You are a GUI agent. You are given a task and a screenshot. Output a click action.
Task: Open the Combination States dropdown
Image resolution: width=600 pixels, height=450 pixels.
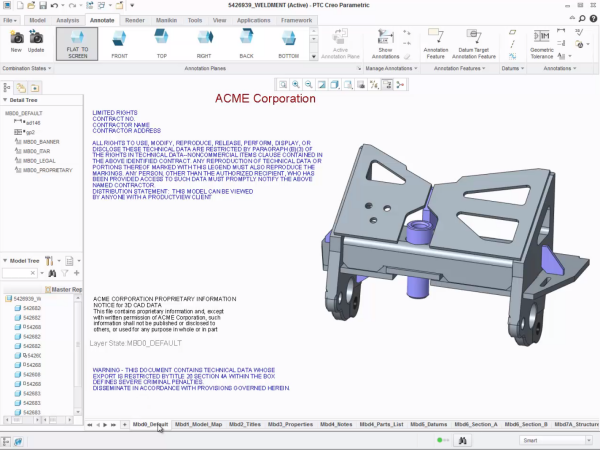26,68
